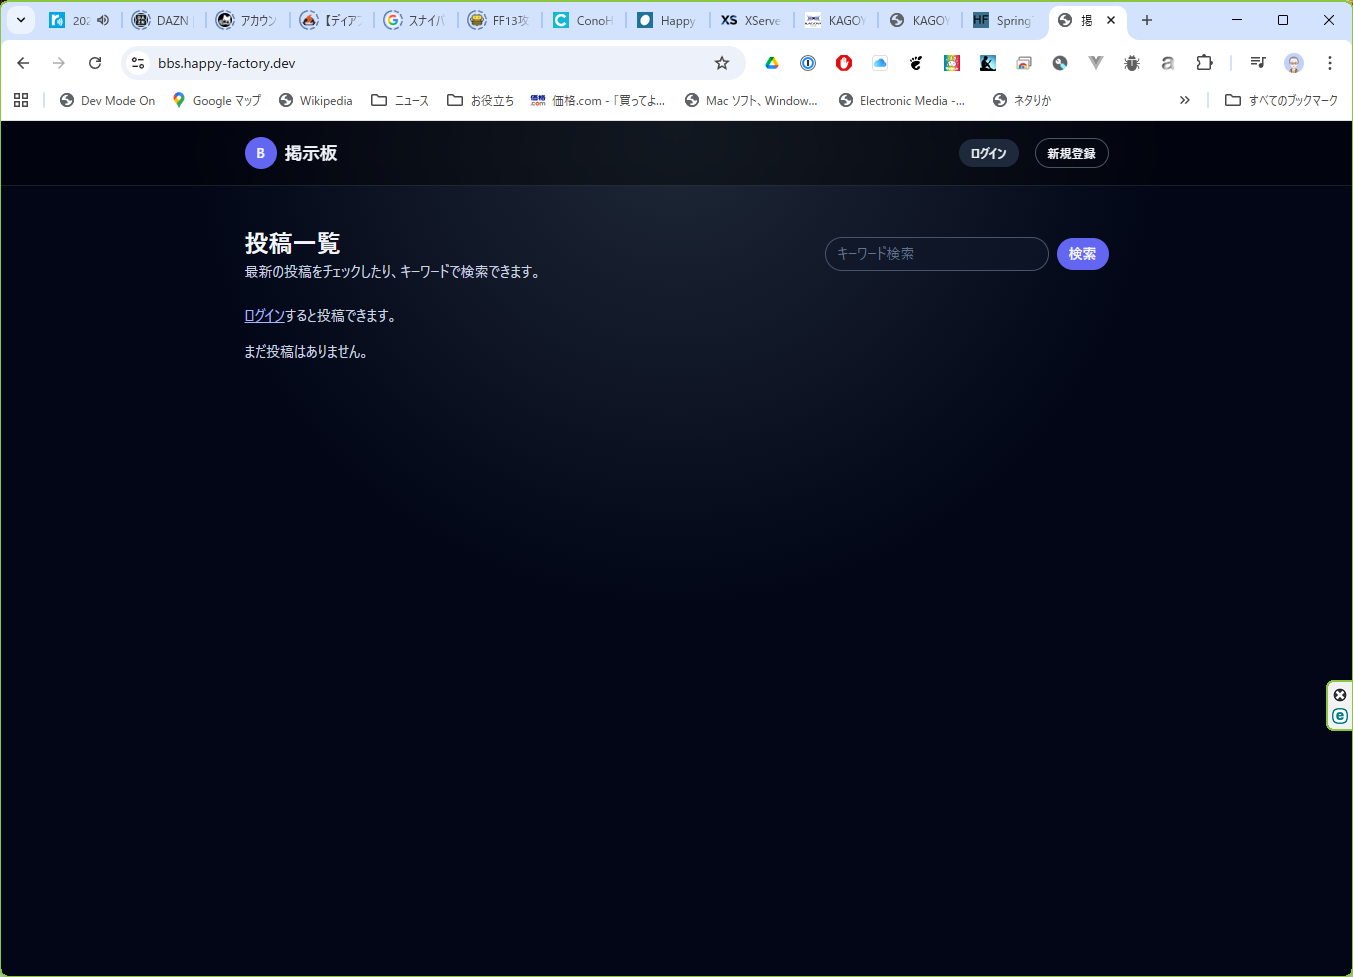This screenshot has height=977, width=1353.
Task: Reload the page with the refresh icon
Action: click(95, 63)
